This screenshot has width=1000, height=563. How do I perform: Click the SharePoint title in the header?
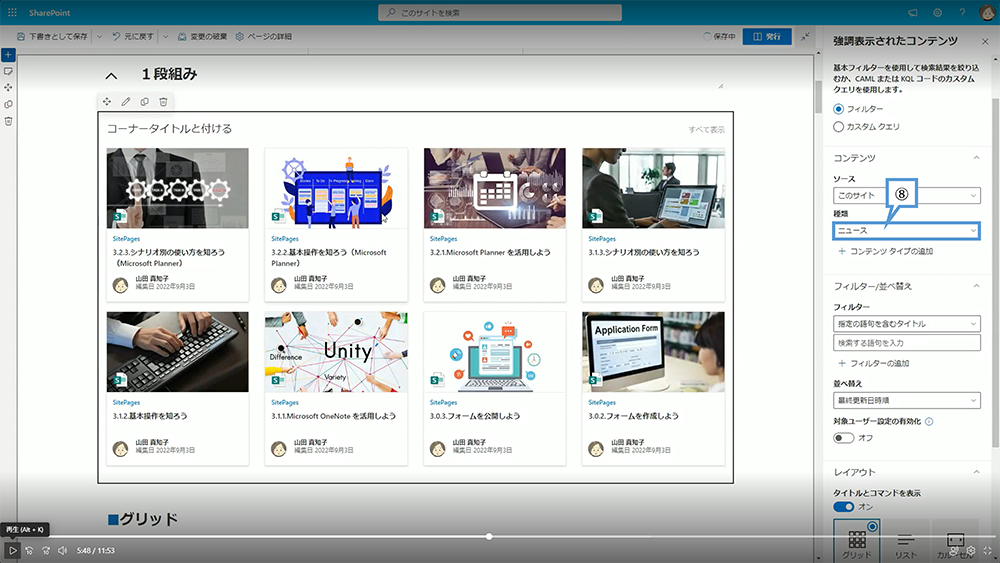[x=50, y=12]
